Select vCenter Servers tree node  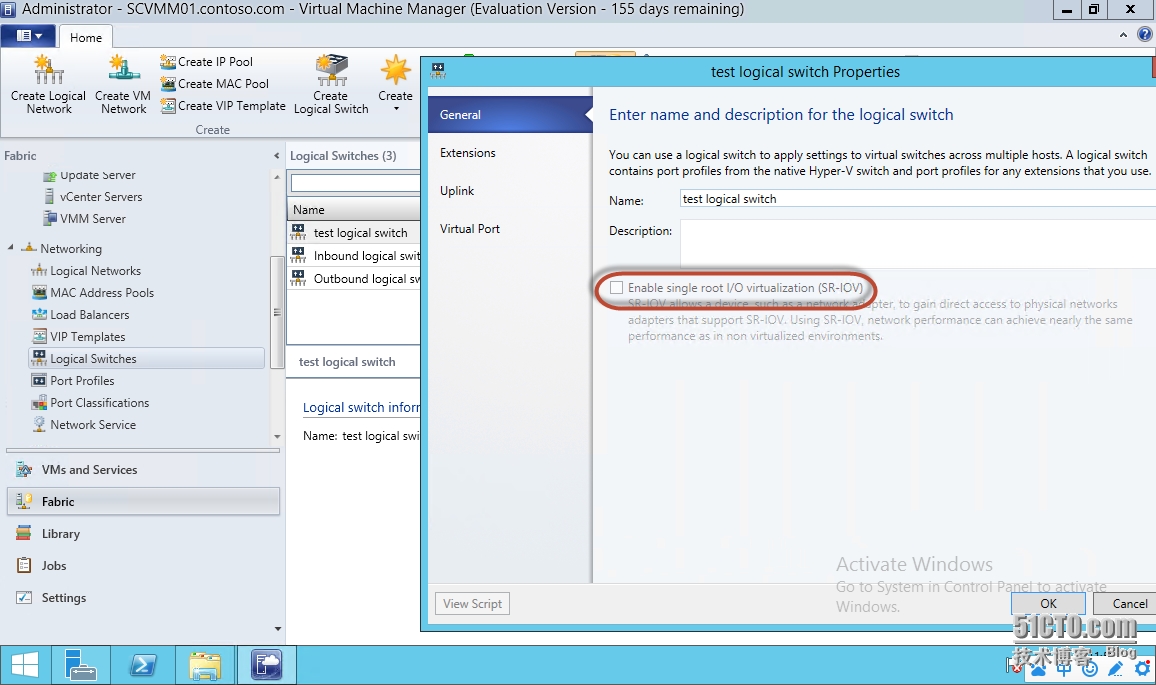click(92, 197)
